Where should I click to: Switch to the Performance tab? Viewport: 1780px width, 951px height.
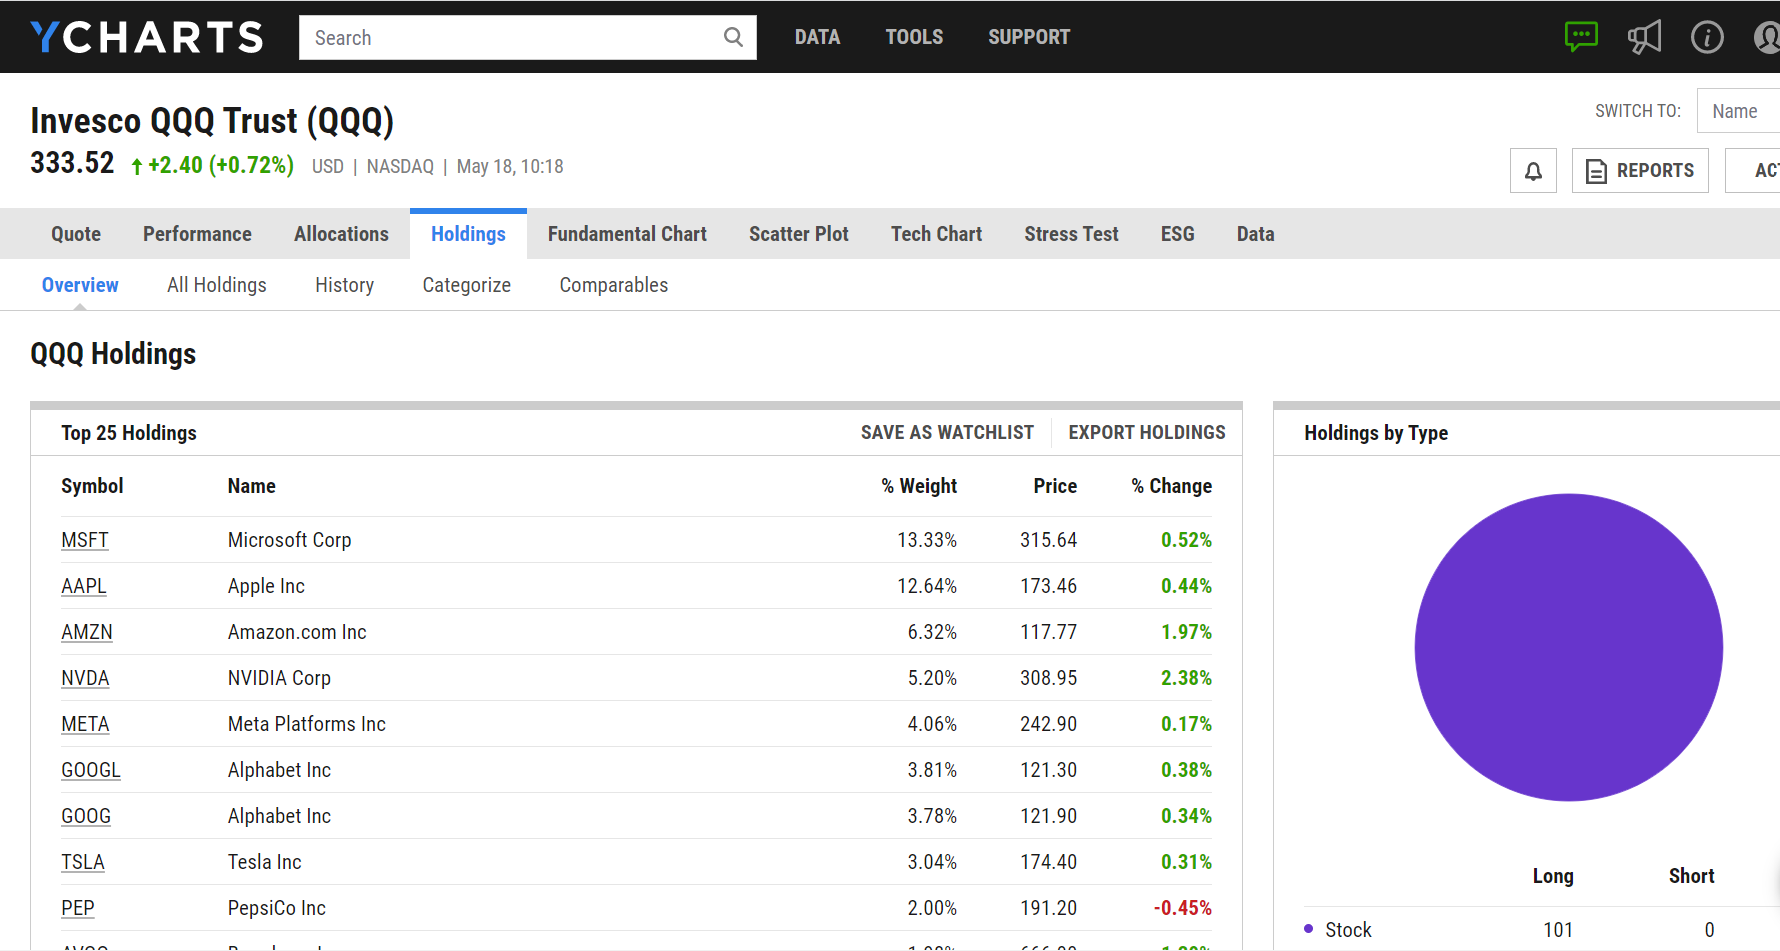[x=197, y=234]
